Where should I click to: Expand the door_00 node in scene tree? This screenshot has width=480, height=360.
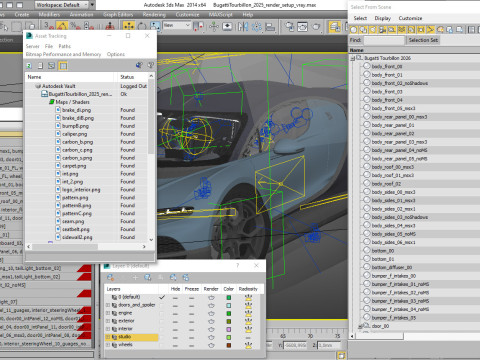point(360,326)
